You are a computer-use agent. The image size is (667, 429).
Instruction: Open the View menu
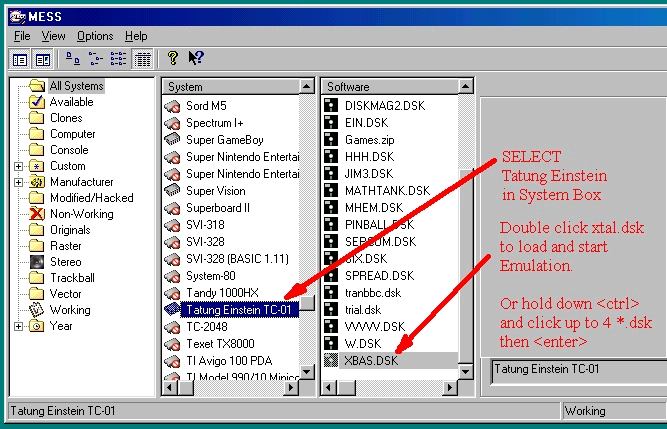(54, 36)
